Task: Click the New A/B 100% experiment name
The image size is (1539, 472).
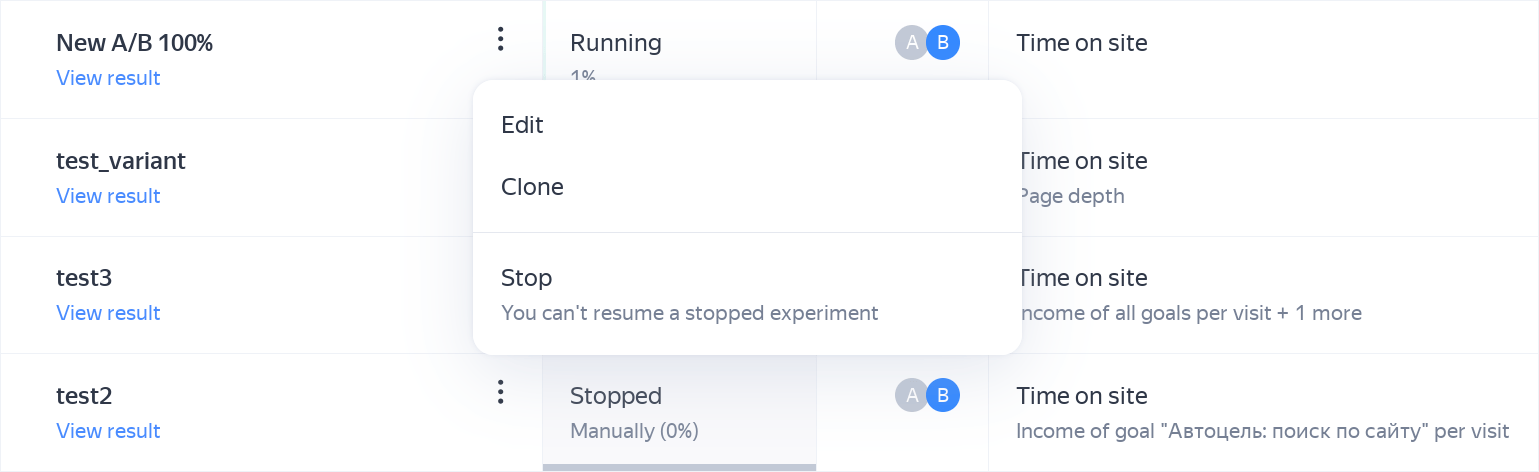Action: (x=134, y=43)
